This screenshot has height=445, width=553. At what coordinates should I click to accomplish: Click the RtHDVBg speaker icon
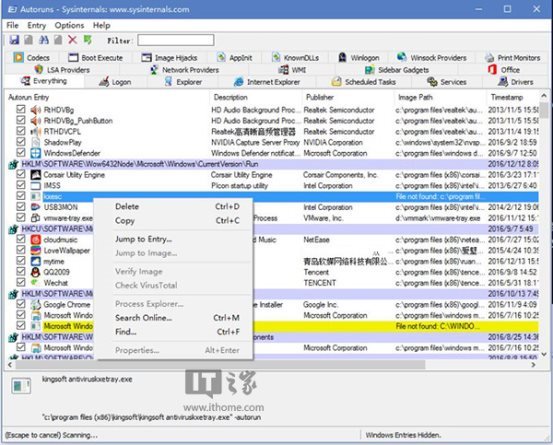pos(36,110)
